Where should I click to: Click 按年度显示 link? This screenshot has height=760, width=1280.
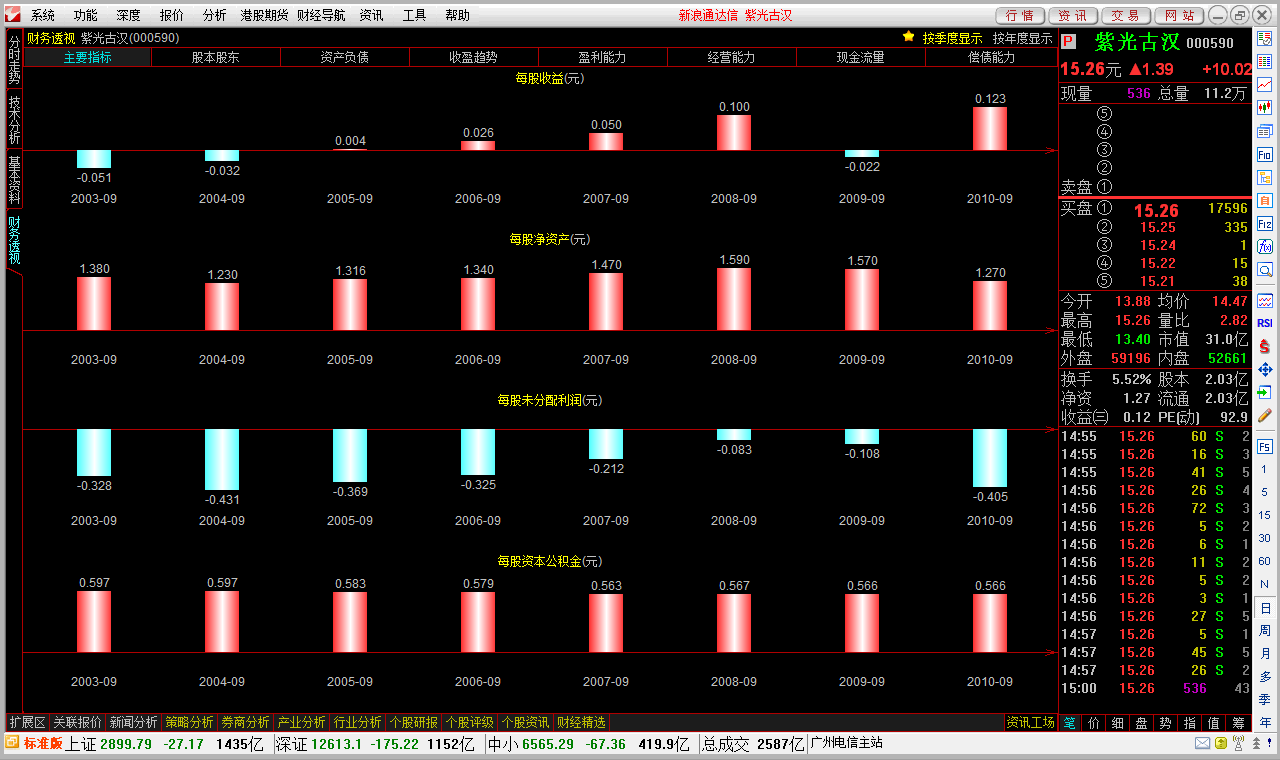point(1022,38)
